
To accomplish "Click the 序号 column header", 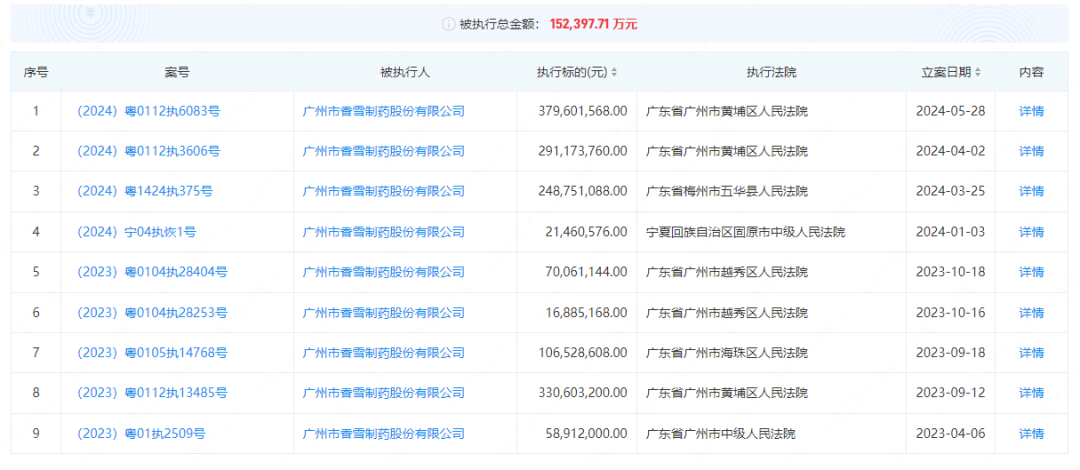I will [x=36, y=72].
